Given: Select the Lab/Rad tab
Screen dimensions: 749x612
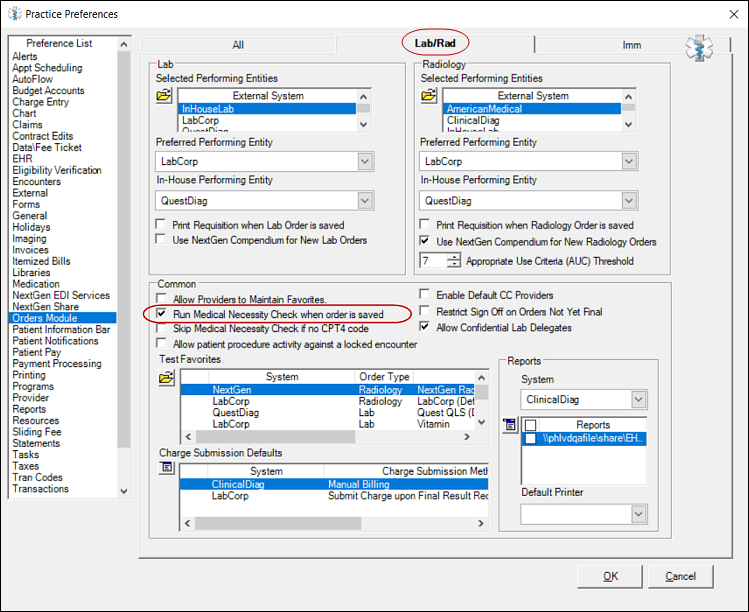Looking at the screenshot, I should point(435,43).
